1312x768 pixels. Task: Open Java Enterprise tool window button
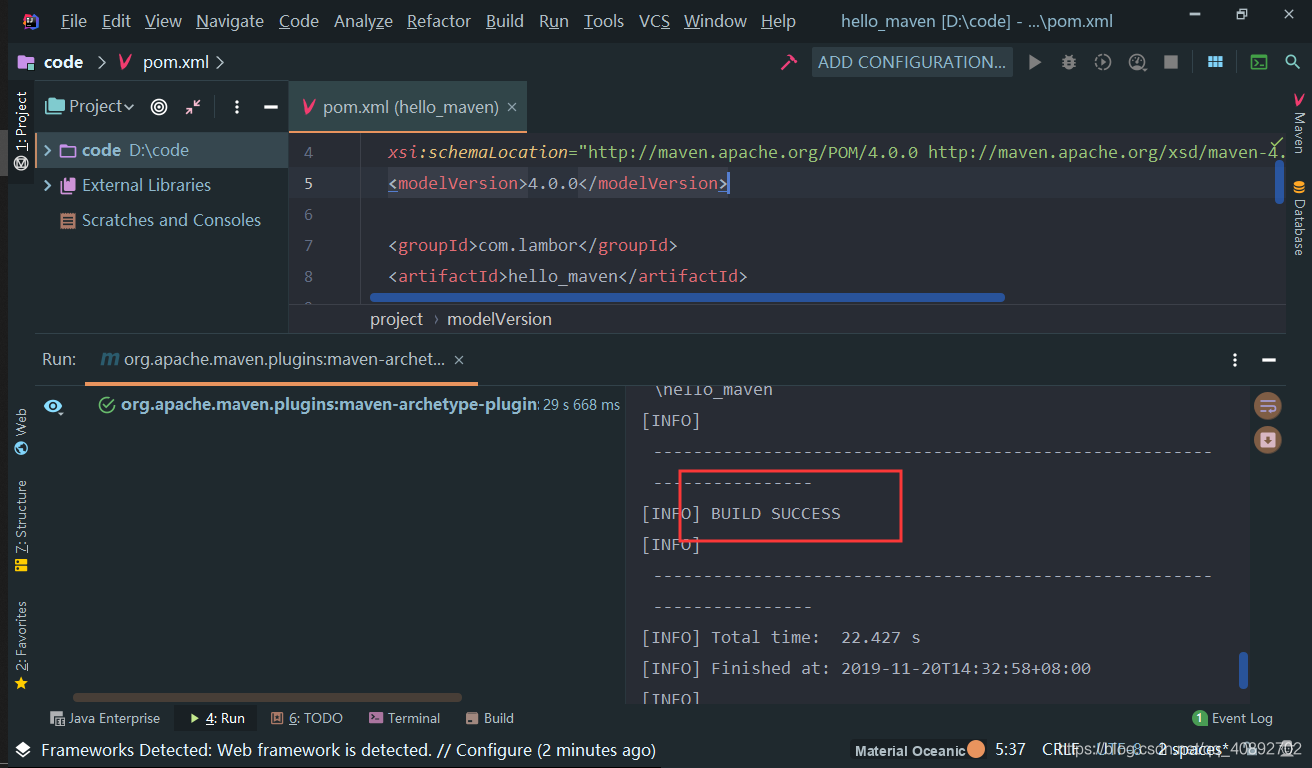pyautogui.click(x=105, y=718)
